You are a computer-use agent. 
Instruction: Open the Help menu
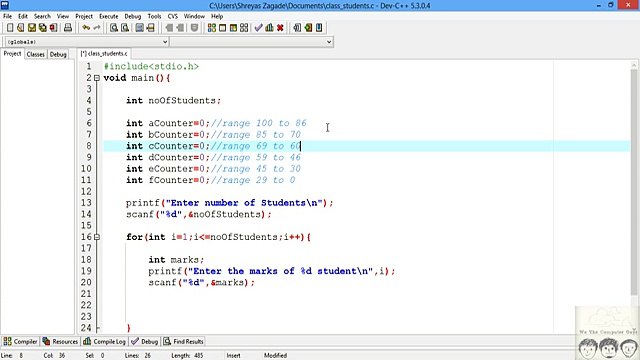point(217,16)
